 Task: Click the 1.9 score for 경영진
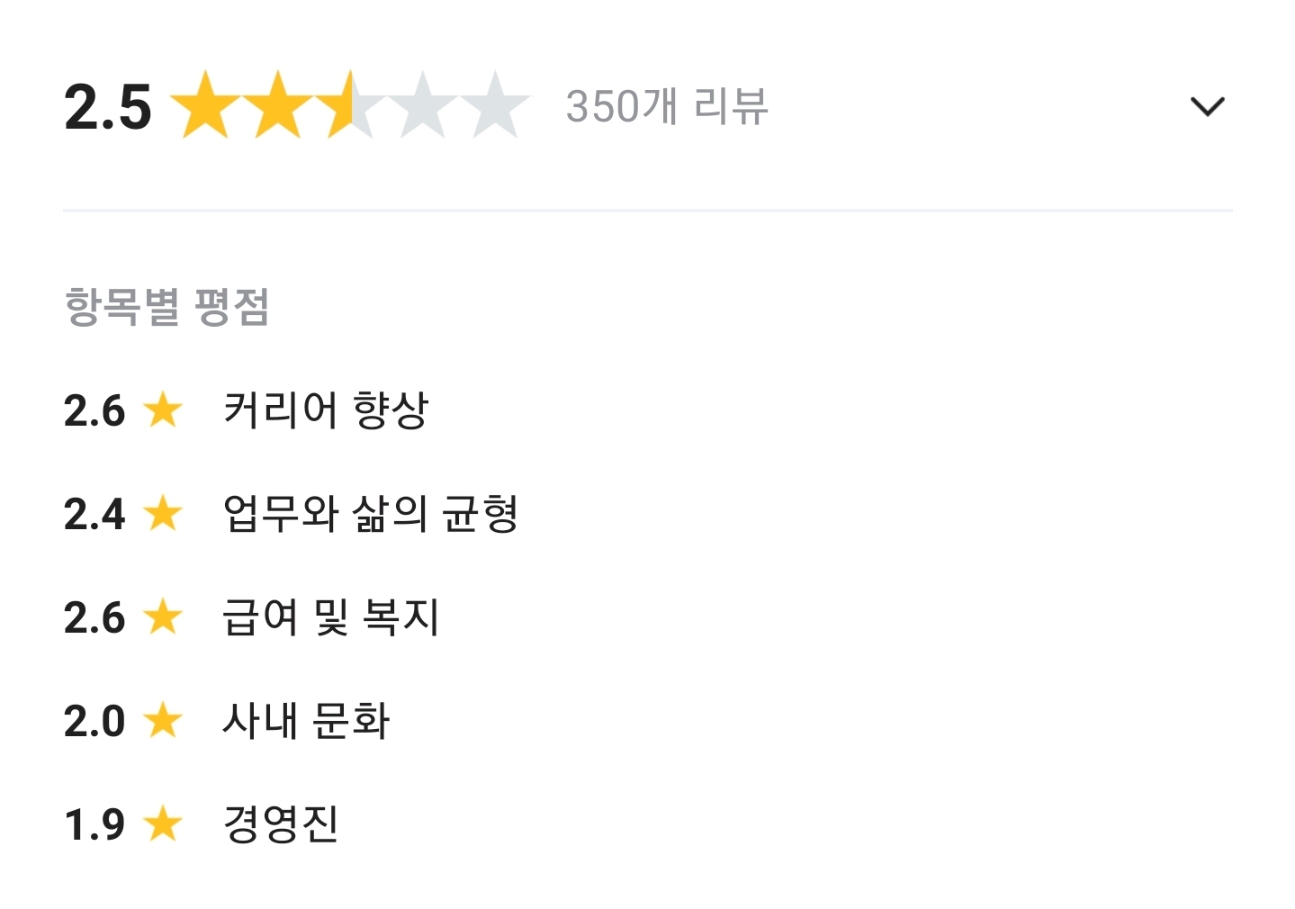(94, 825)
